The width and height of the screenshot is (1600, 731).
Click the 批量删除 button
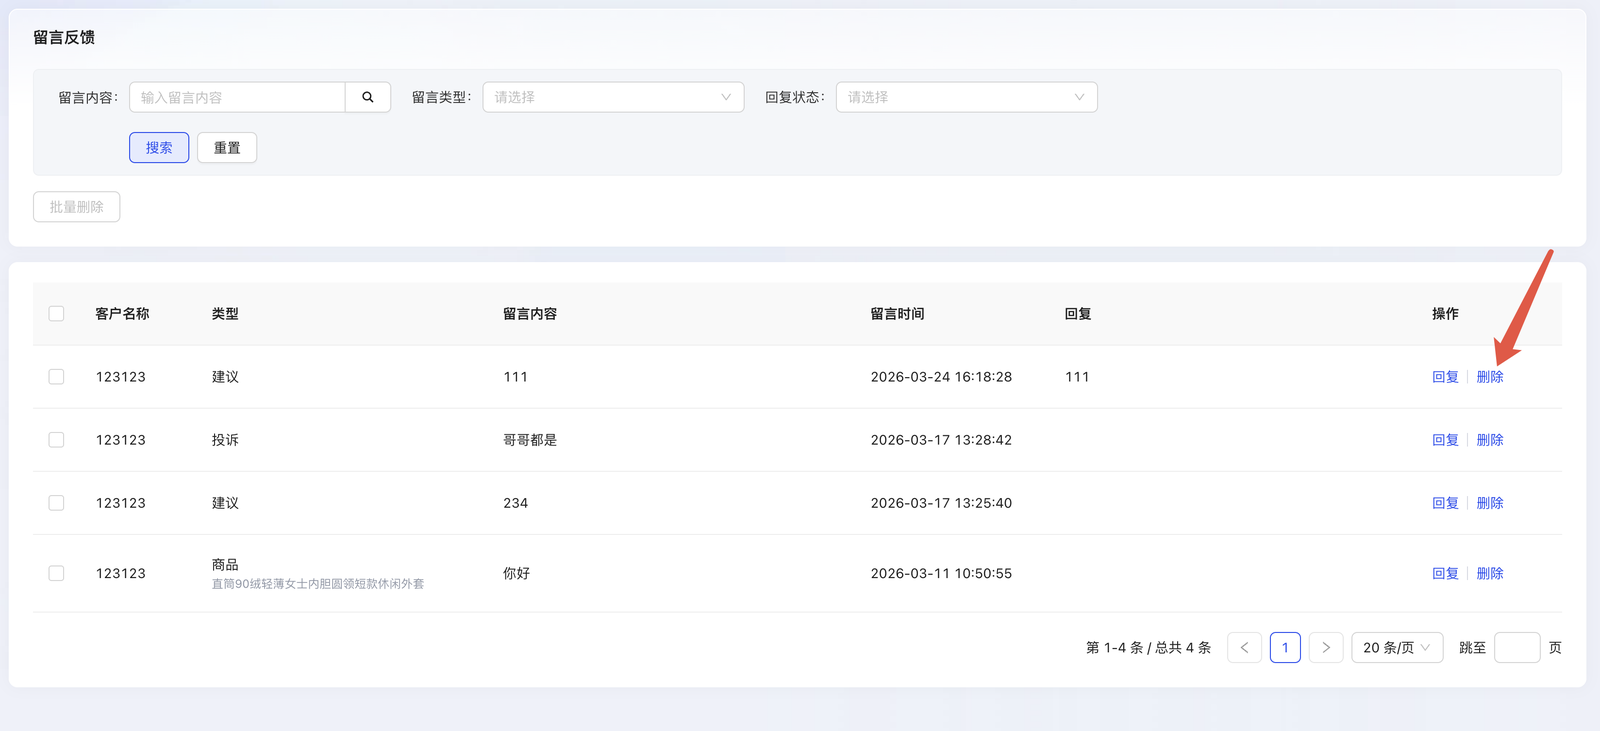77,207
